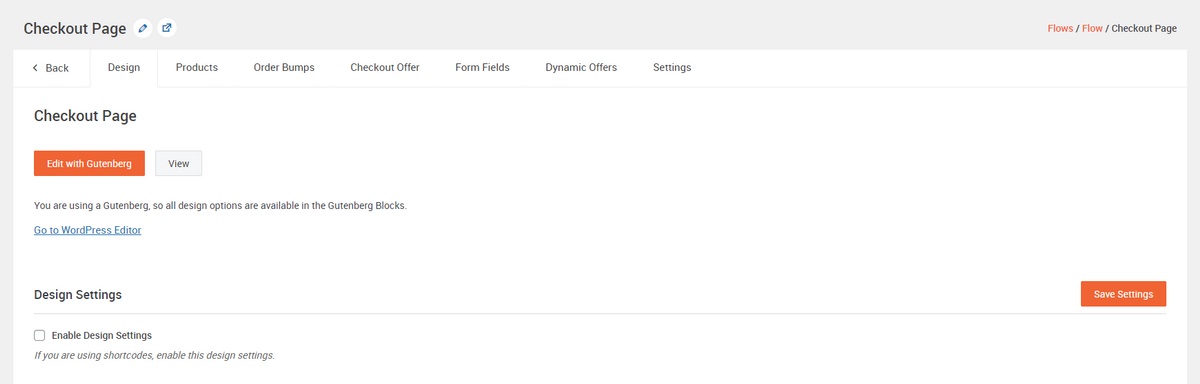This screenshot has width=1200, height=384.
Task: Click the Save Settings button
Action: [1123, 294]
